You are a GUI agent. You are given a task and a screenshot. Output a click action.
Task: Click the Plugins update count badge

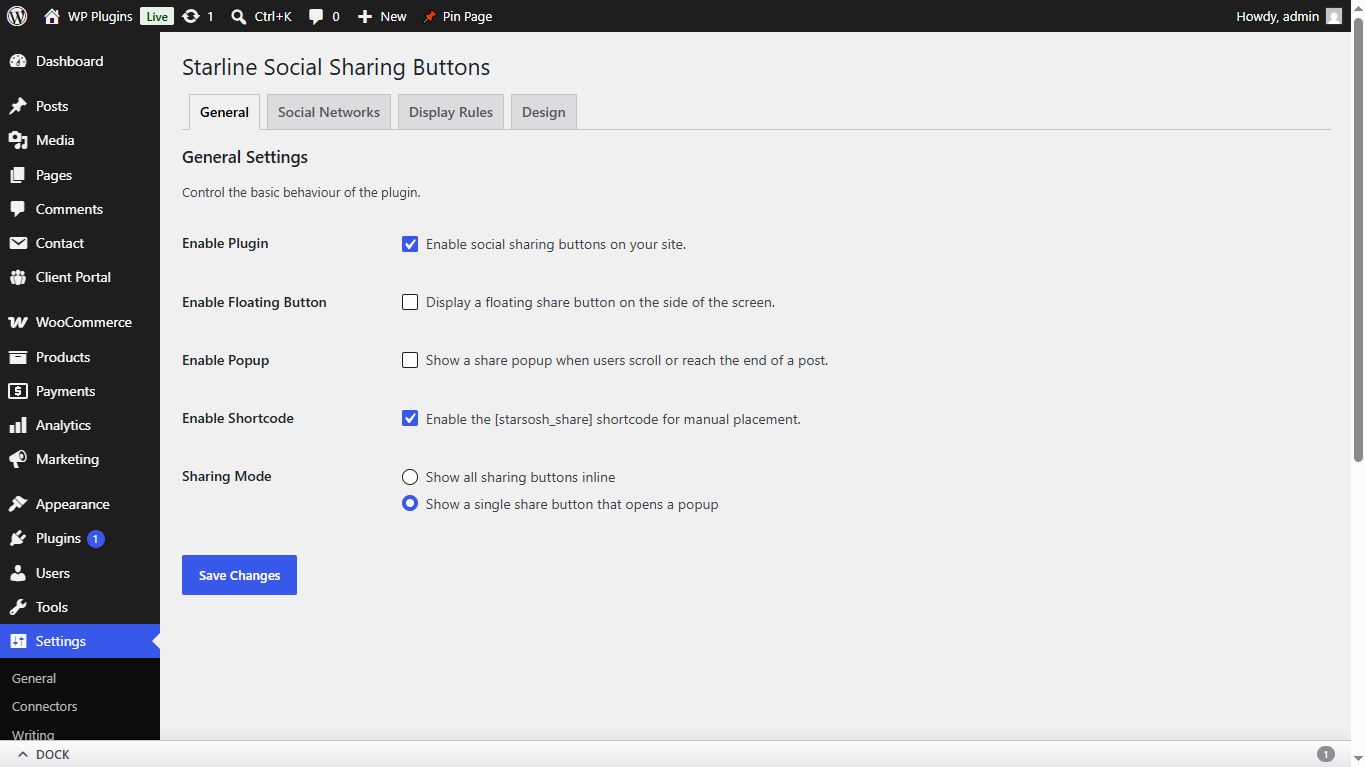96,539
